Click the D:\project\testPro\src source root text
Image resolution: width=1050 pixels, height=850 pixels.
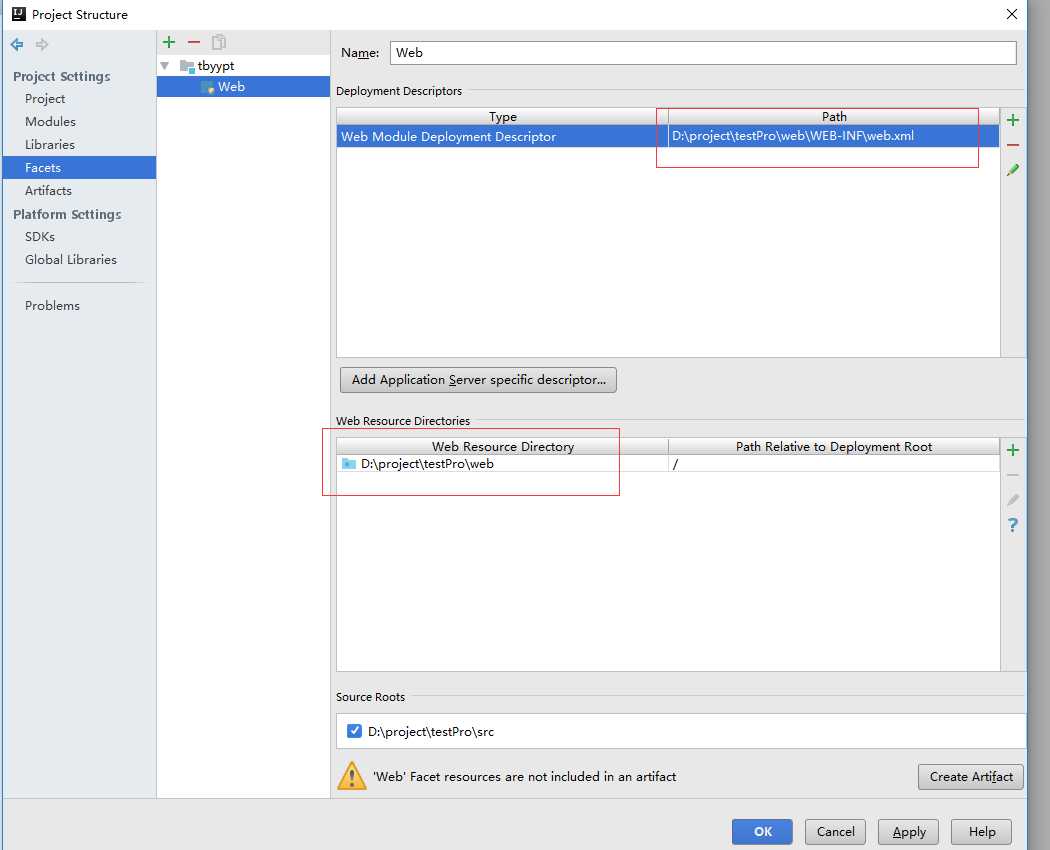[431, 731]
